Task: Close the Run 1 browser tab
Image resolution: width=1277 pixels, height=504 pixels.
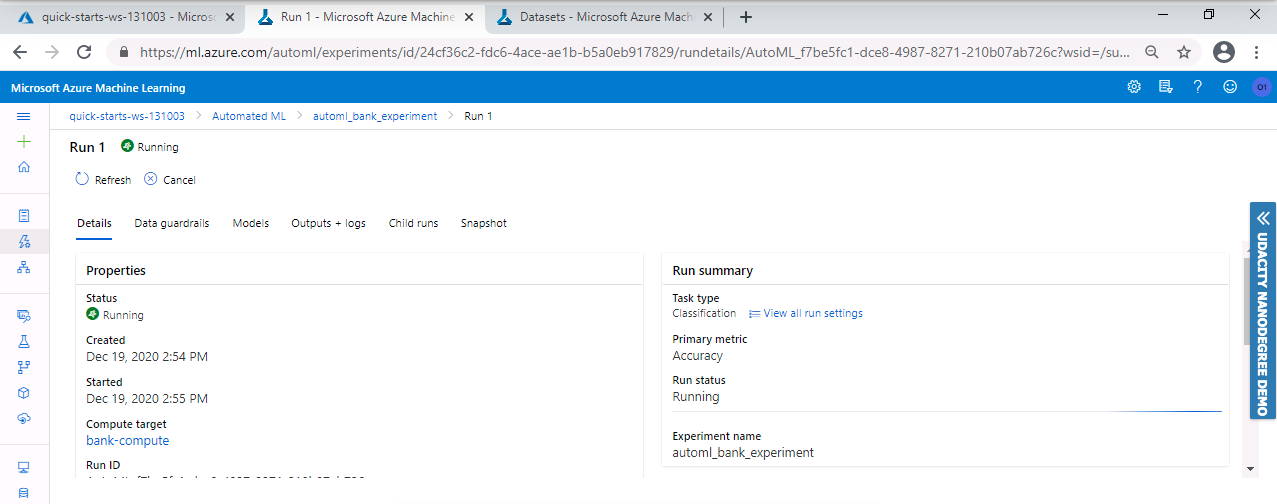Action: tap(469, 17)
